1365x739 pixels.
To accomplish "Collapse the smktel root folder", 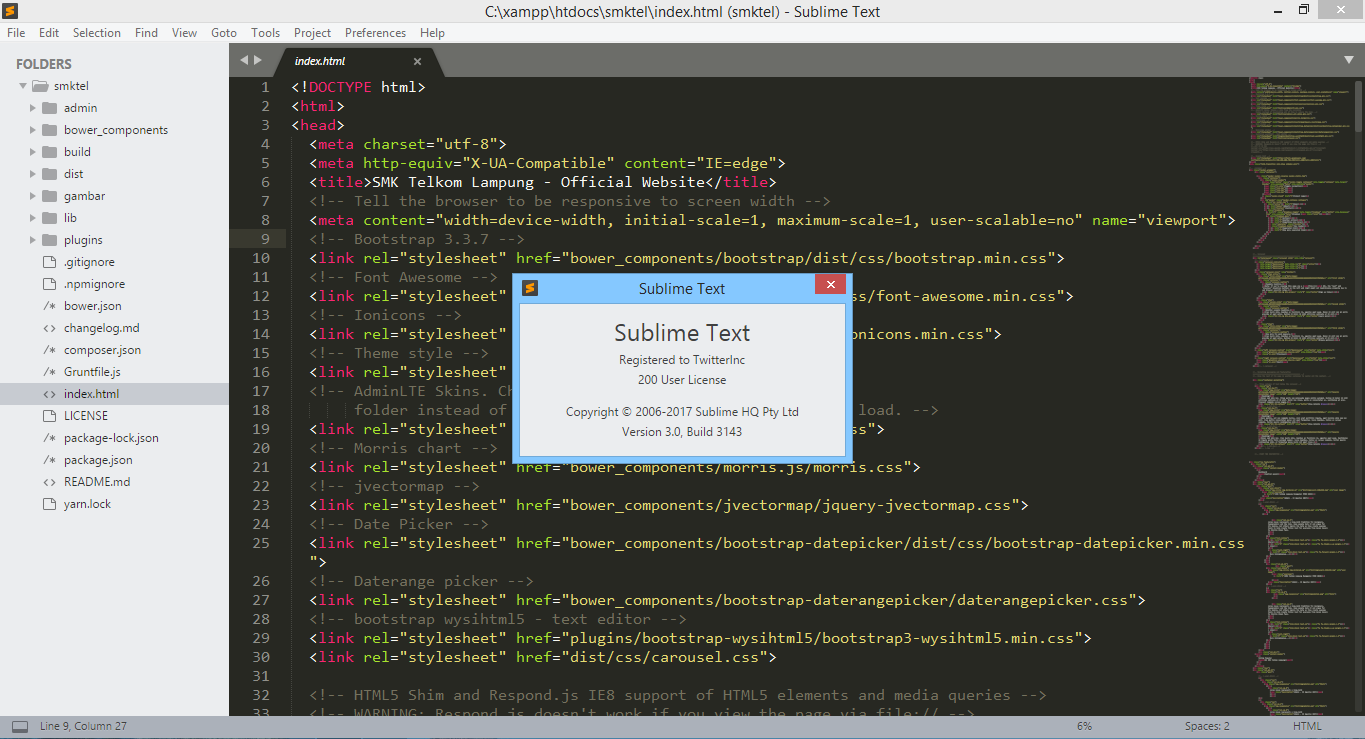I will [x=22, y=86].
